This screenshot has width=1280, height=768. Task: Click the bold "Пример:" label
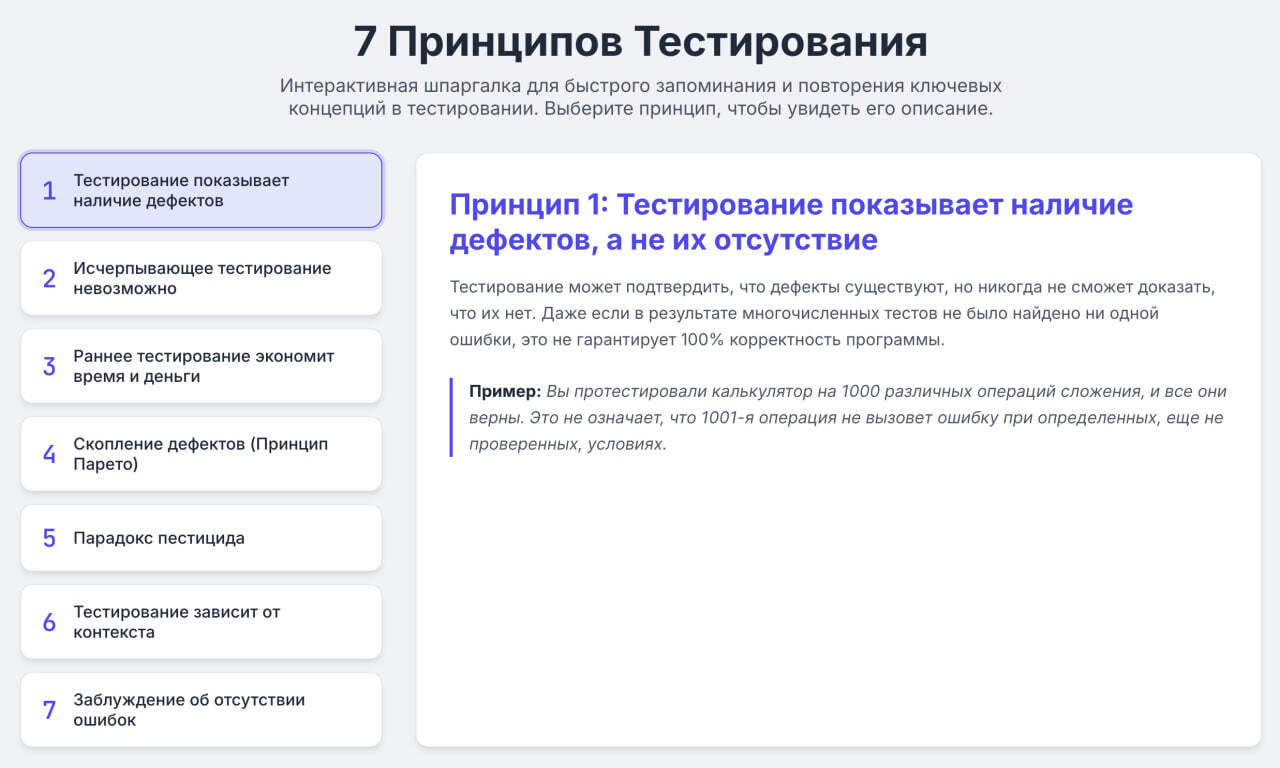click(505, 391)
